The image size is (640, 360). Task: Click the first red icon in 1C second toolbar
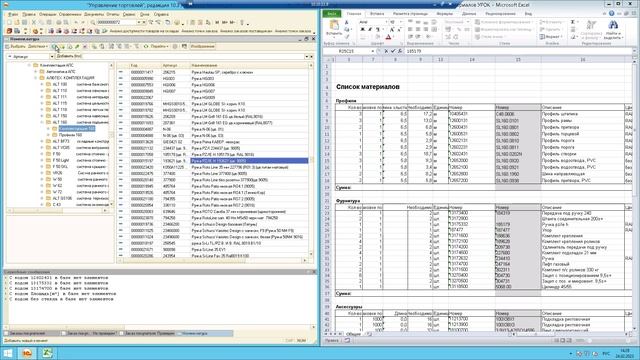click(9, 31)
